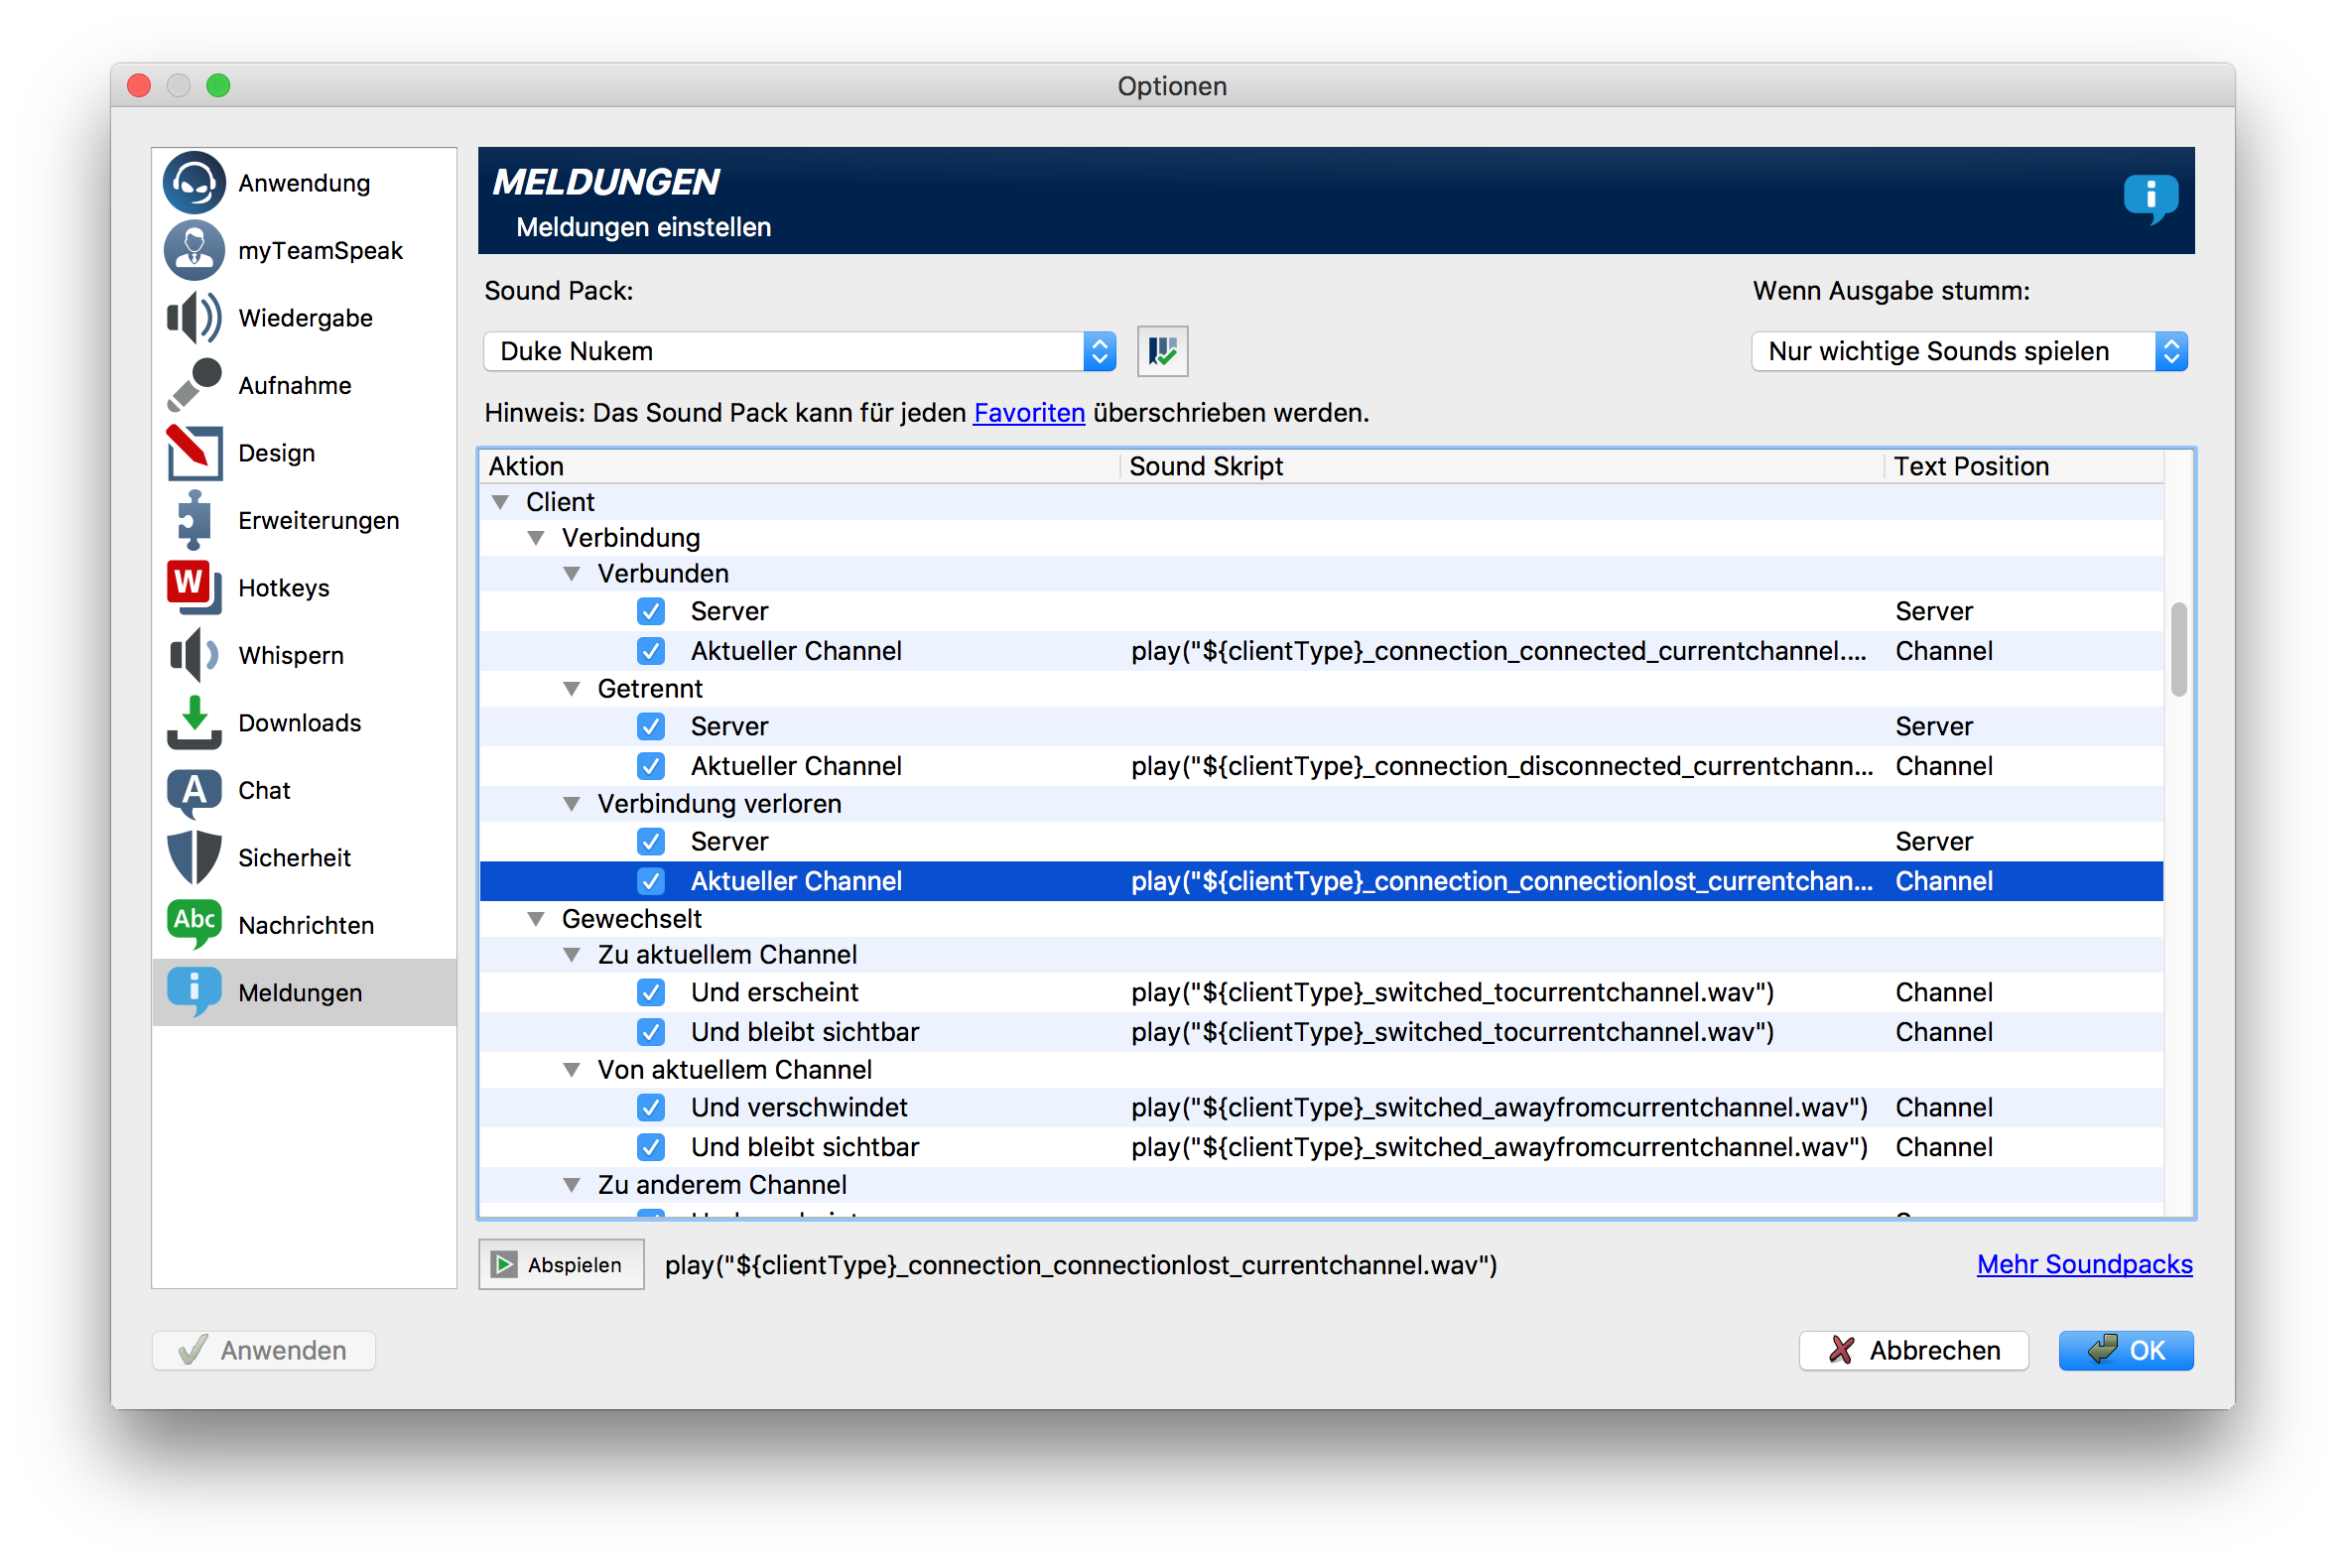Open the Downloads arrow icon
Image resolution: width=2346 pixels, height=1568 pixels.
point(194,723)
